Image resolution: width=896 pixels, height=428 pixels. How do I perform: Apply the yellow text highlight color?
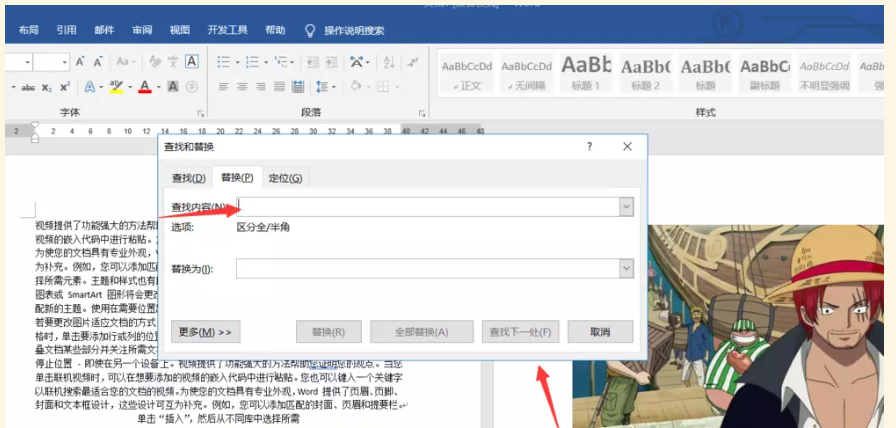click(117, 87)
